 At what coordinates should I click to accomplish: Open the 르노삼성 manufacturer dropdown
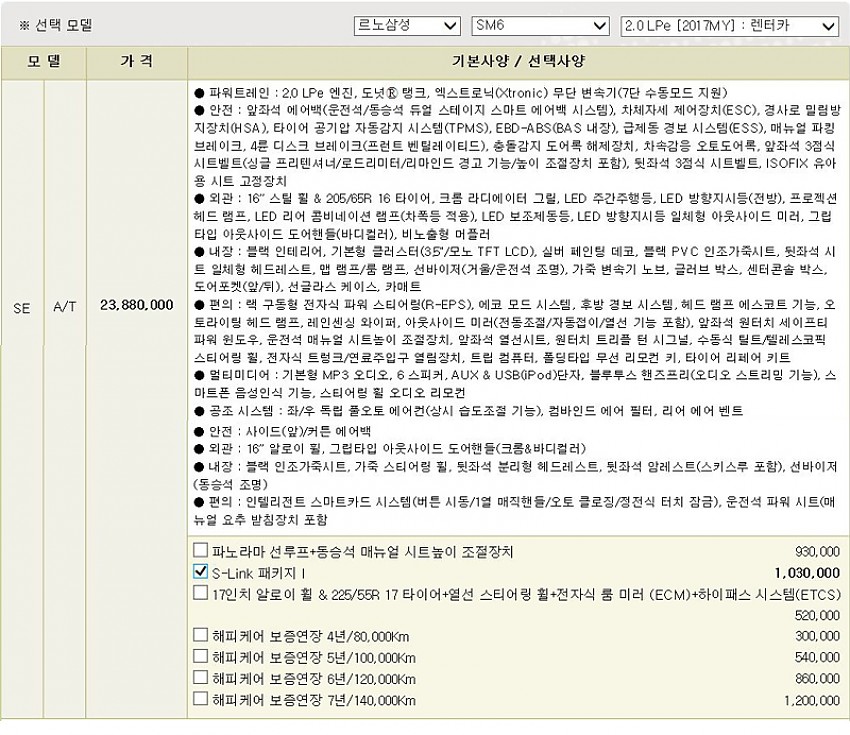408,26
